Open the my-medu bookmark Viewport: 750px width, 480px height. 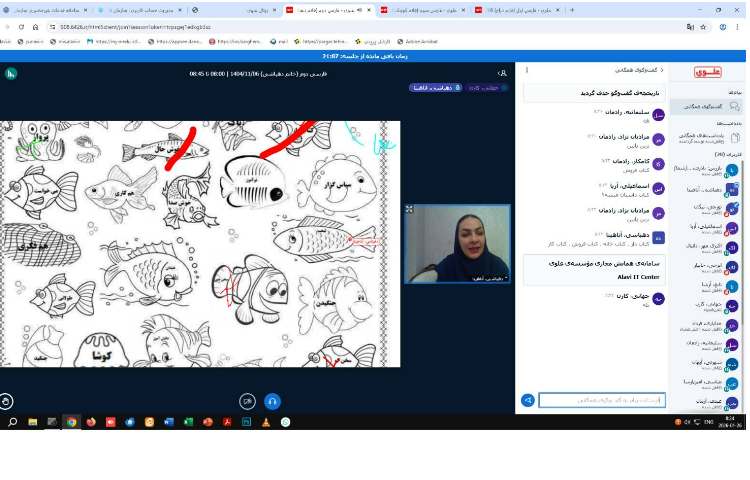click(x=114, y=42)
